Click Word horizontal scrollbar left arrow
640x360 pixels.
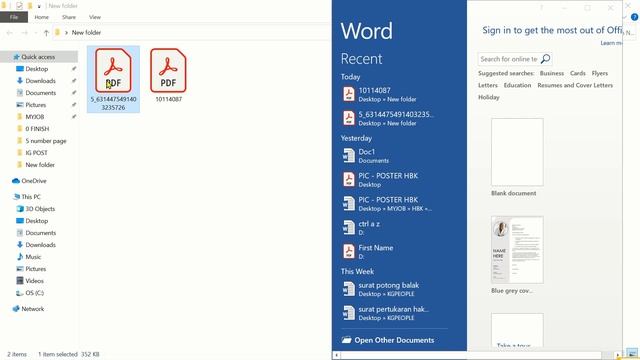(336, 355)
